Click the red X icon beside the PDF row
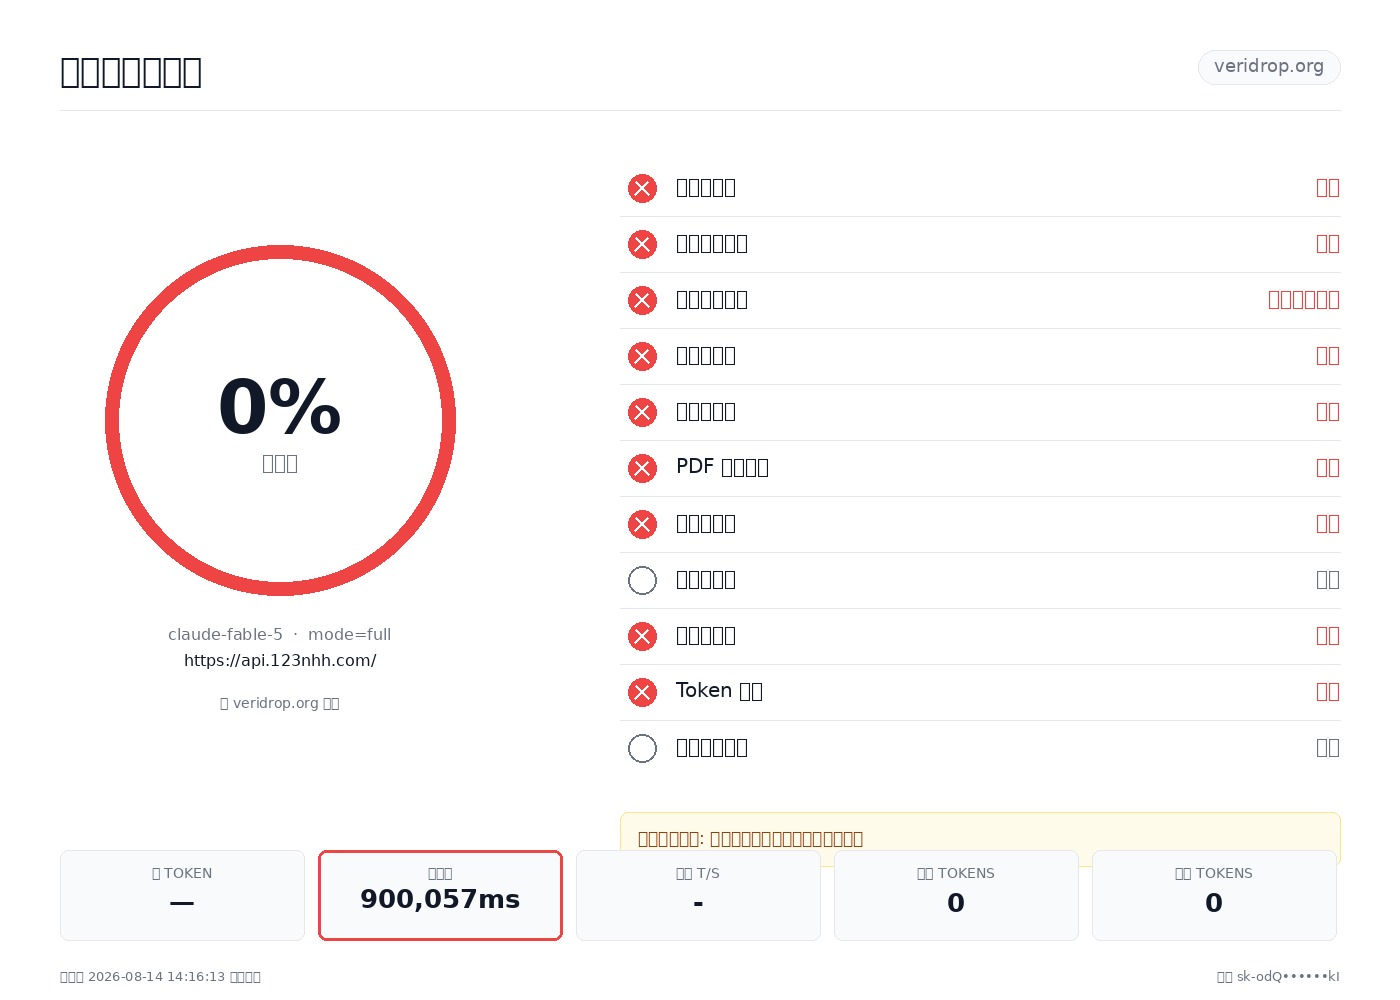The width and height of the screenshot is (1400, 1000). 642,468
